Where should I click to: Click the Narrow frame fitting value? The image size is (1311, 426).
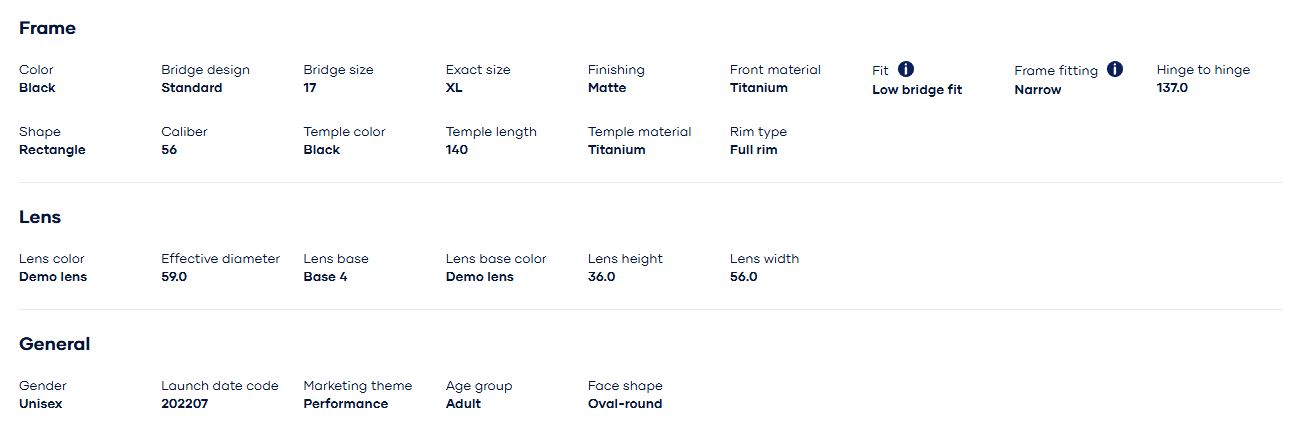click(x=1037, y=90)
